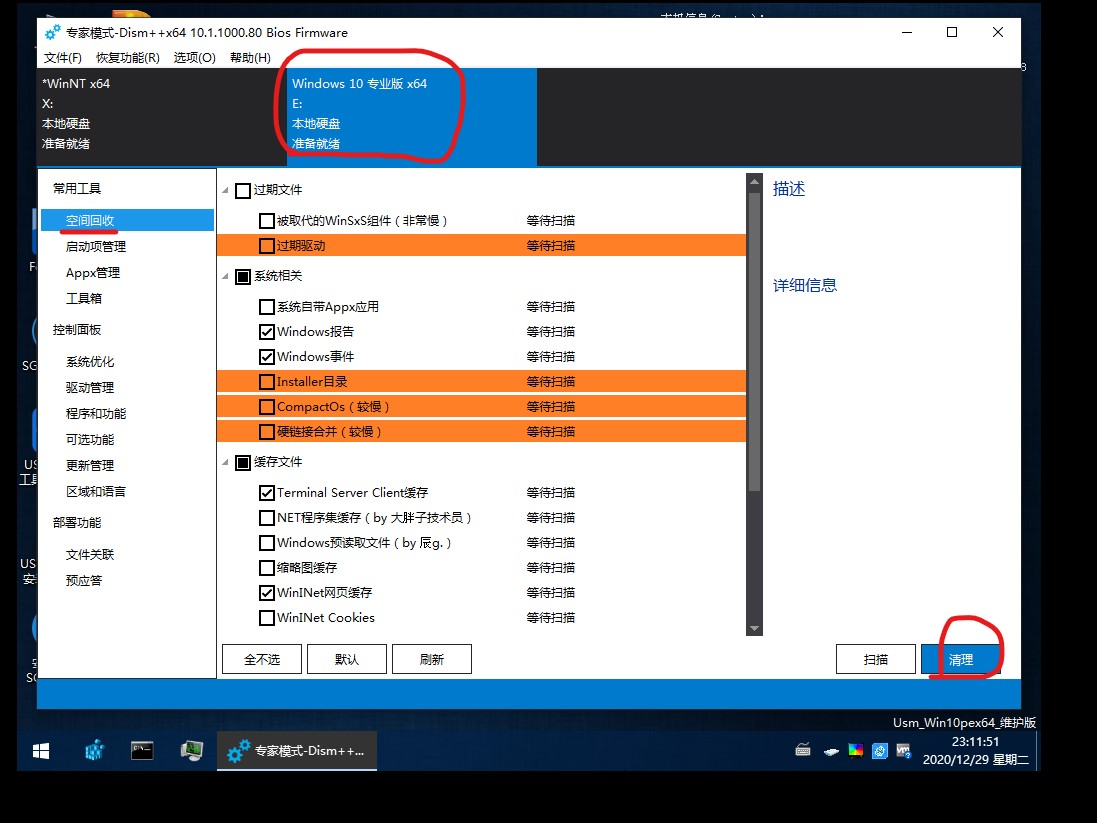The image size is (1097, 823).
Task: Click drive eject icon in system tray
Action: pos(831,752)
